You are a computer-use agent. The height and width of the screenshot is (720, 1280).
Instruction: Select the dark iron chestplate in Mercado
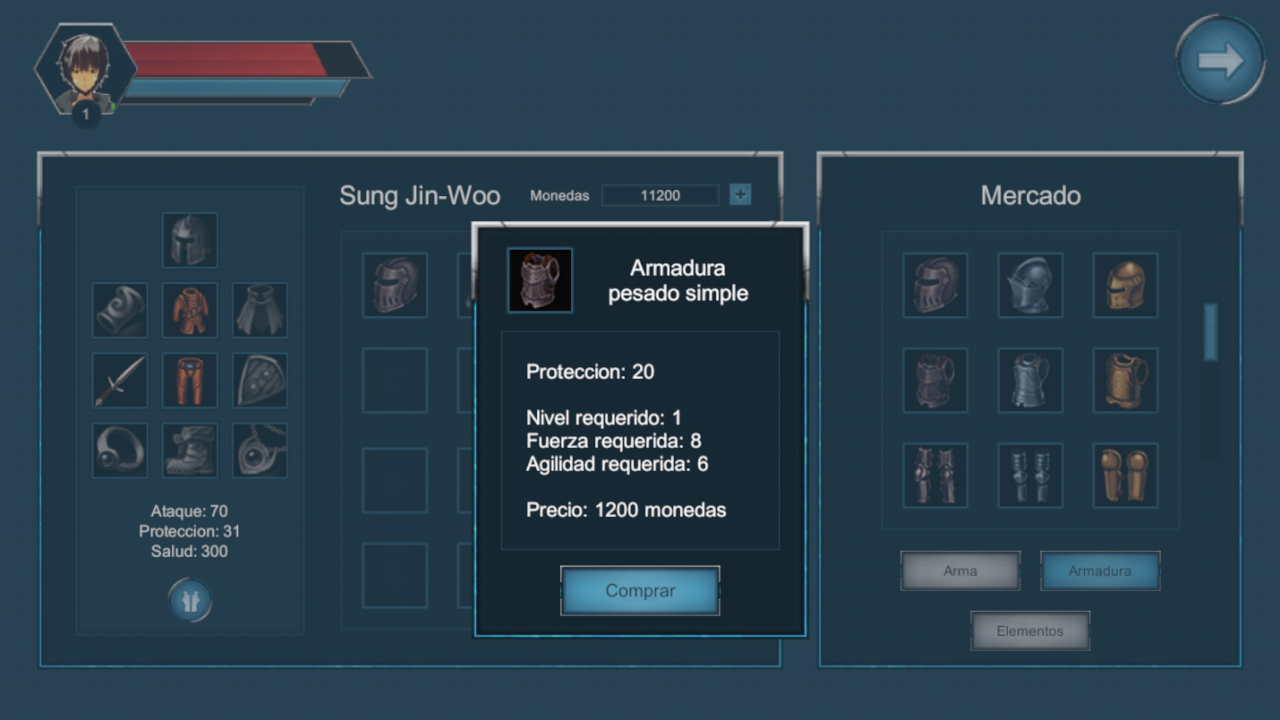point(935,380)
